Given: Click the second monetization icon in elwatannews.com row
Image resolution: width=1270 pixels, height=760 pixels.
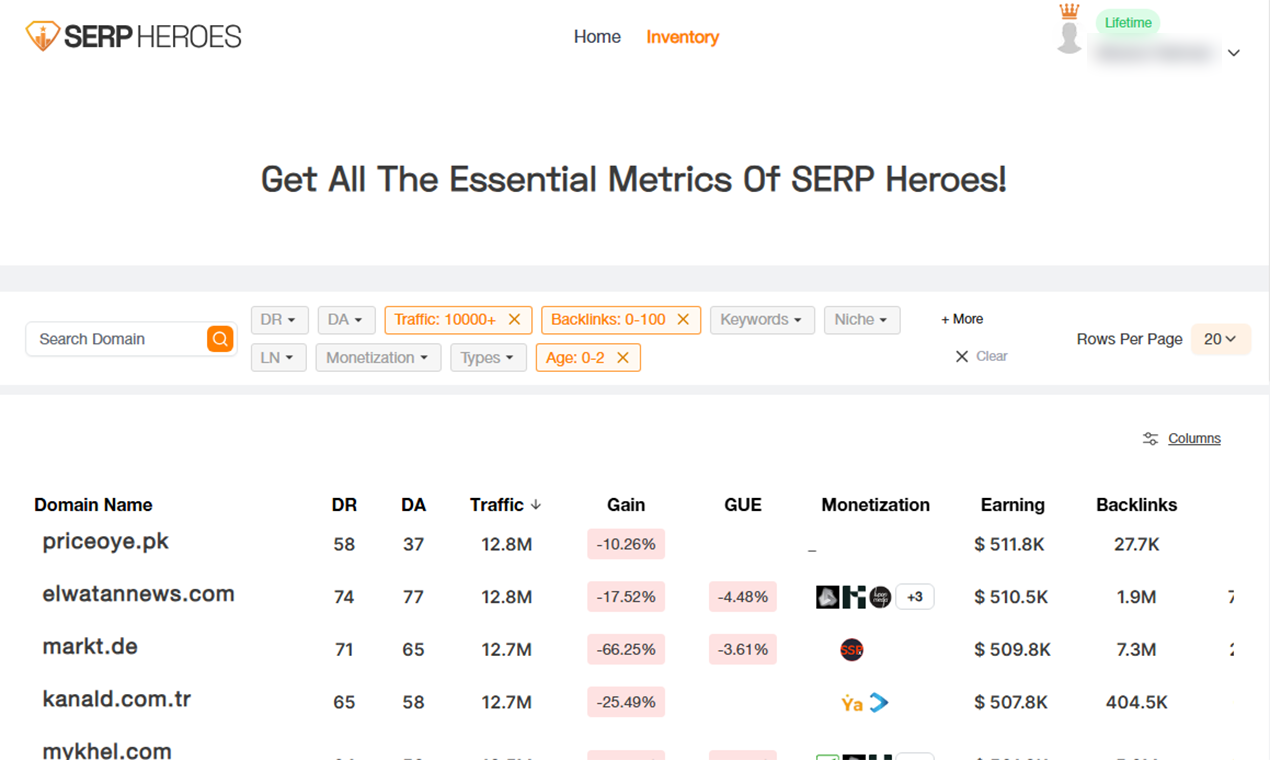Looking at the screenshot, I should [853, 597].
